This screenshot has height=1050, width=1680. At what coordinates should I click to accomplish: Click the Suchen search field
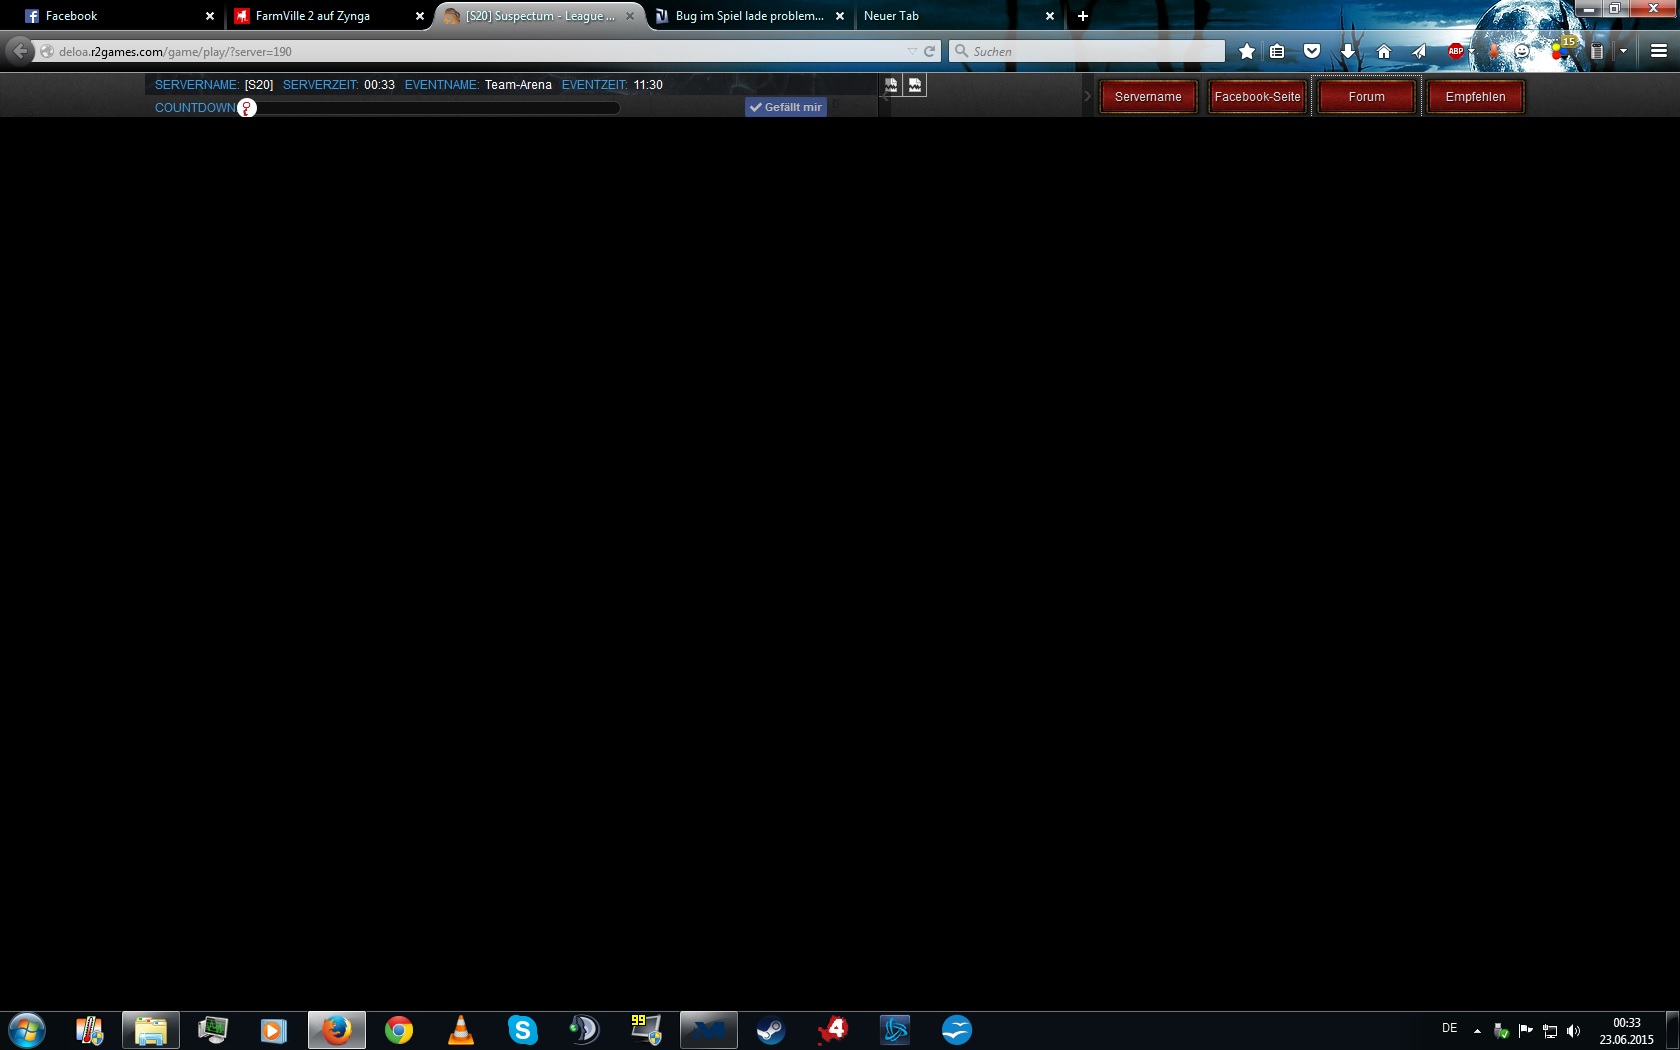tap(1090, 51)
